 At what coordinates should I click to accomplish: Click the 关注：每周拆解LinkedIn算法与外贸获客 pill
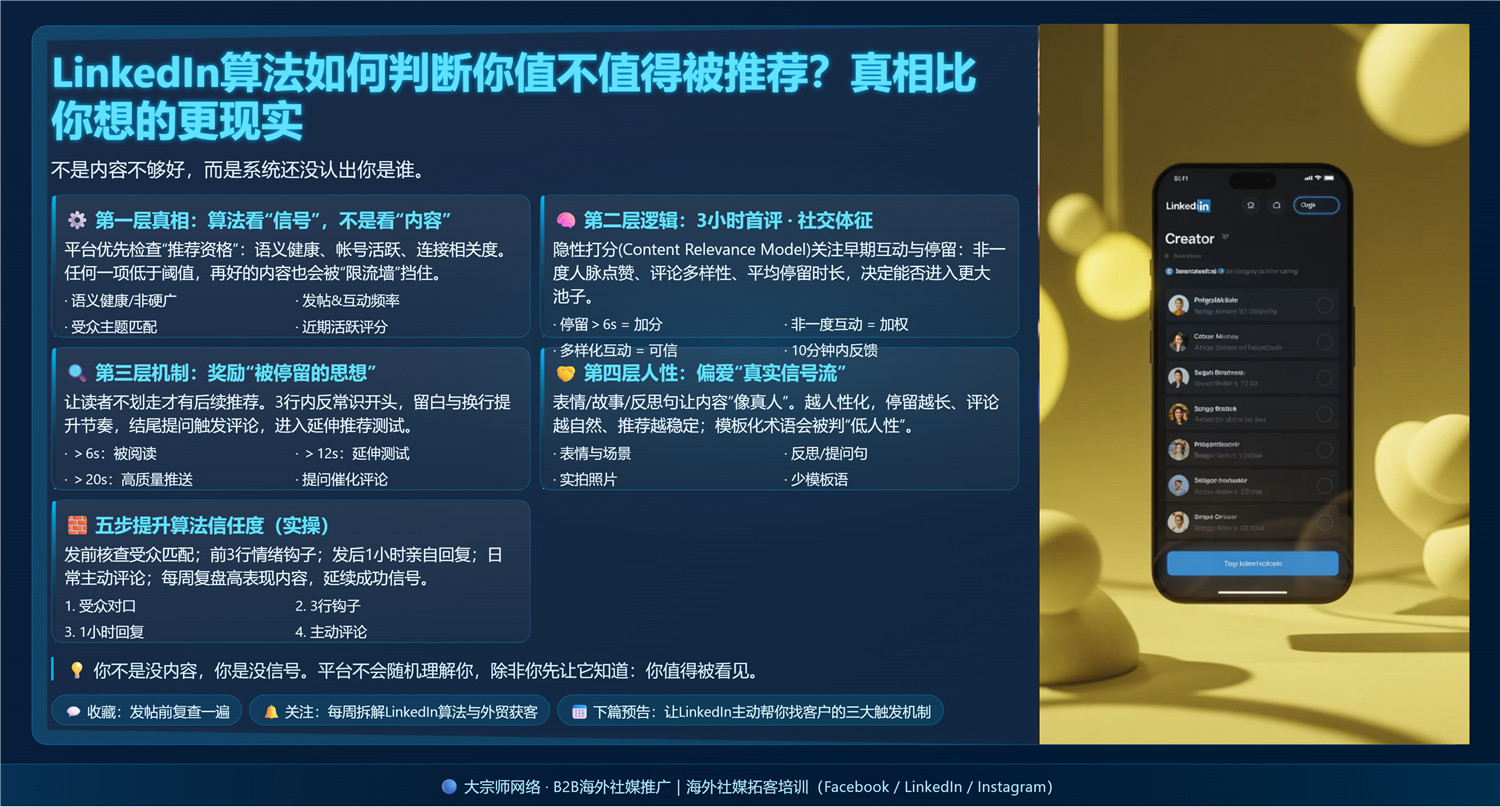[x=400, y=712]
